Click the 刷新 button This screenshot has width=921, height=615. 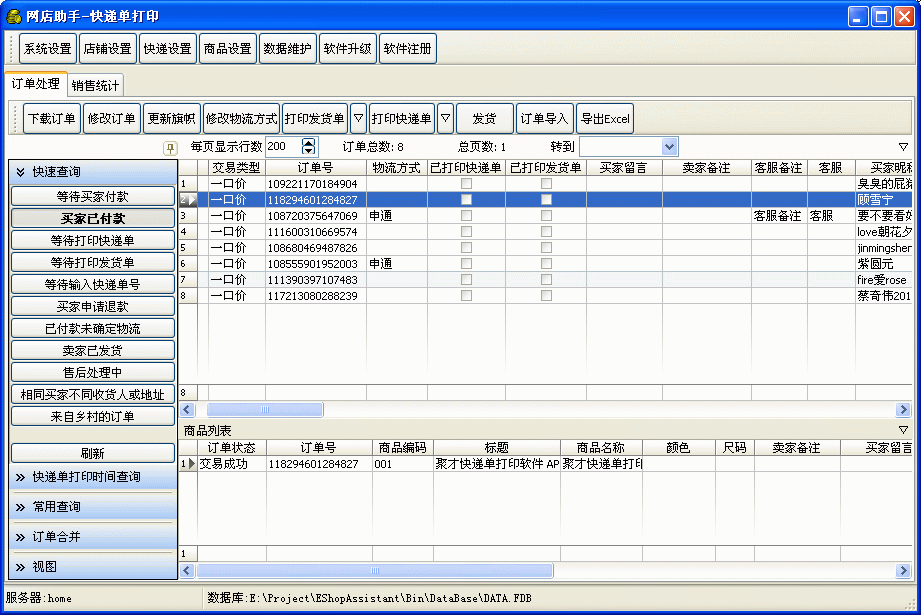pos(93,453)
